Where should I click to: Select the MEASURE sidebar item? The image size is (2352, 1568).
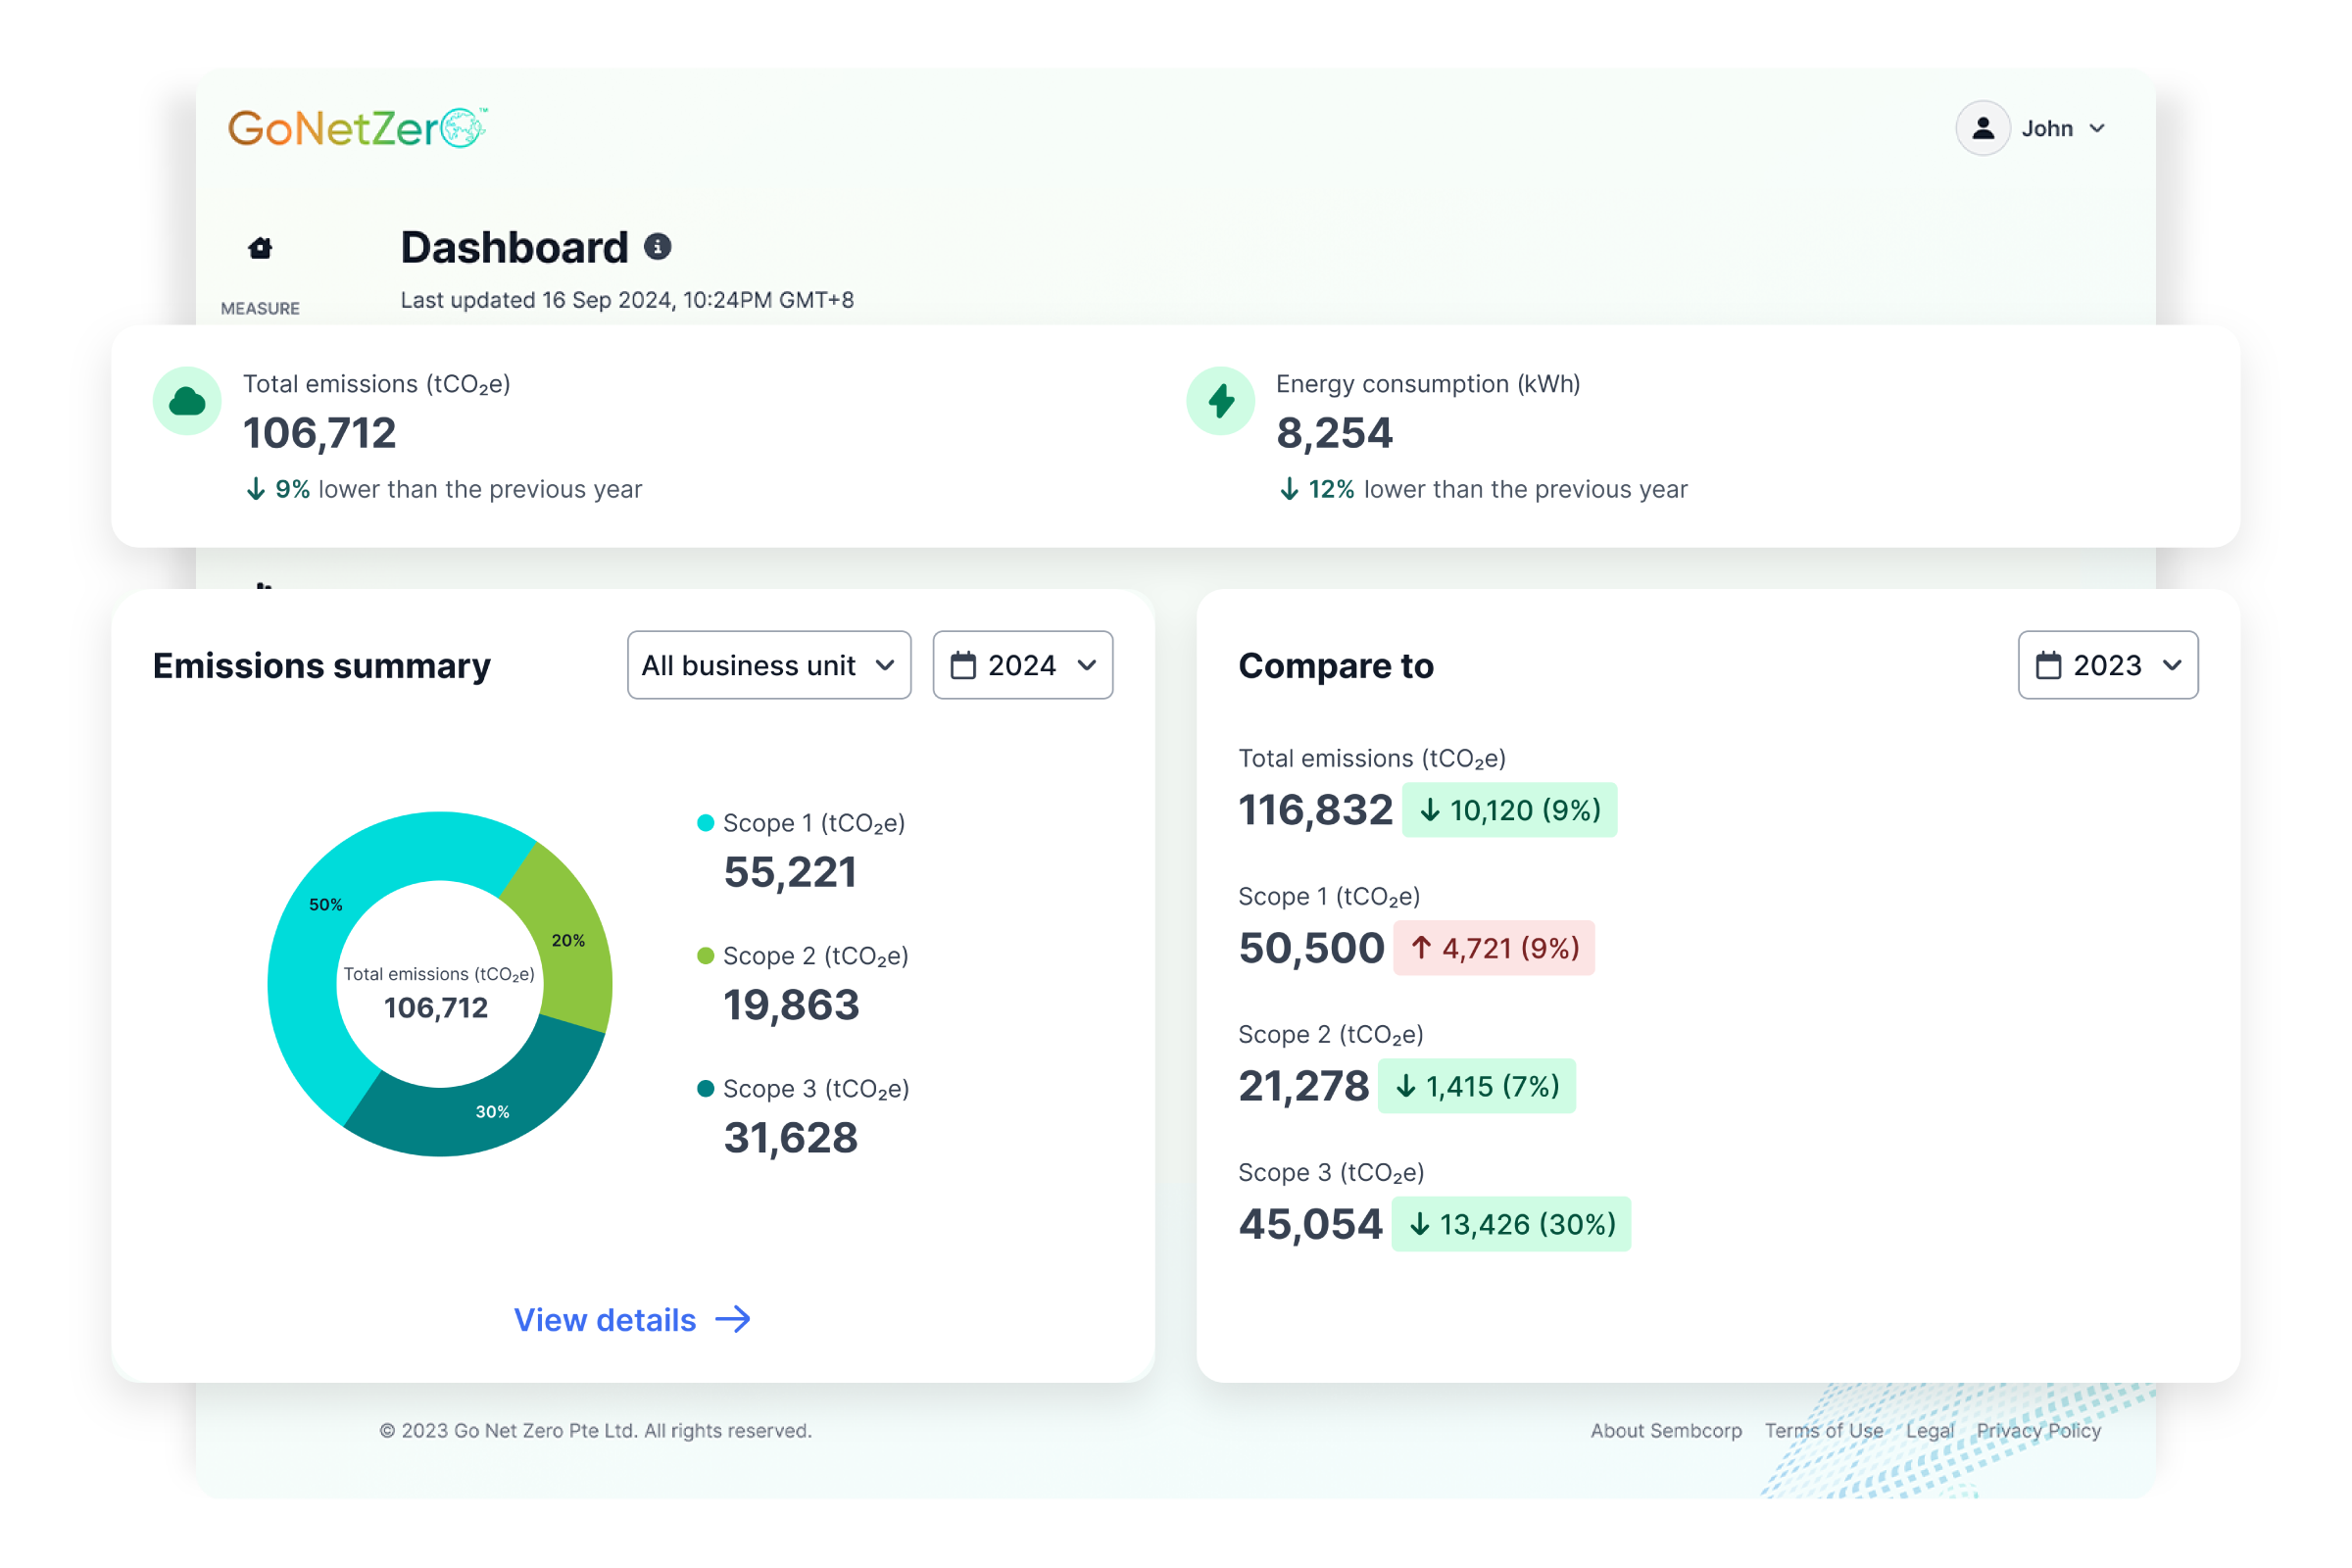click(x=260, y=308)
